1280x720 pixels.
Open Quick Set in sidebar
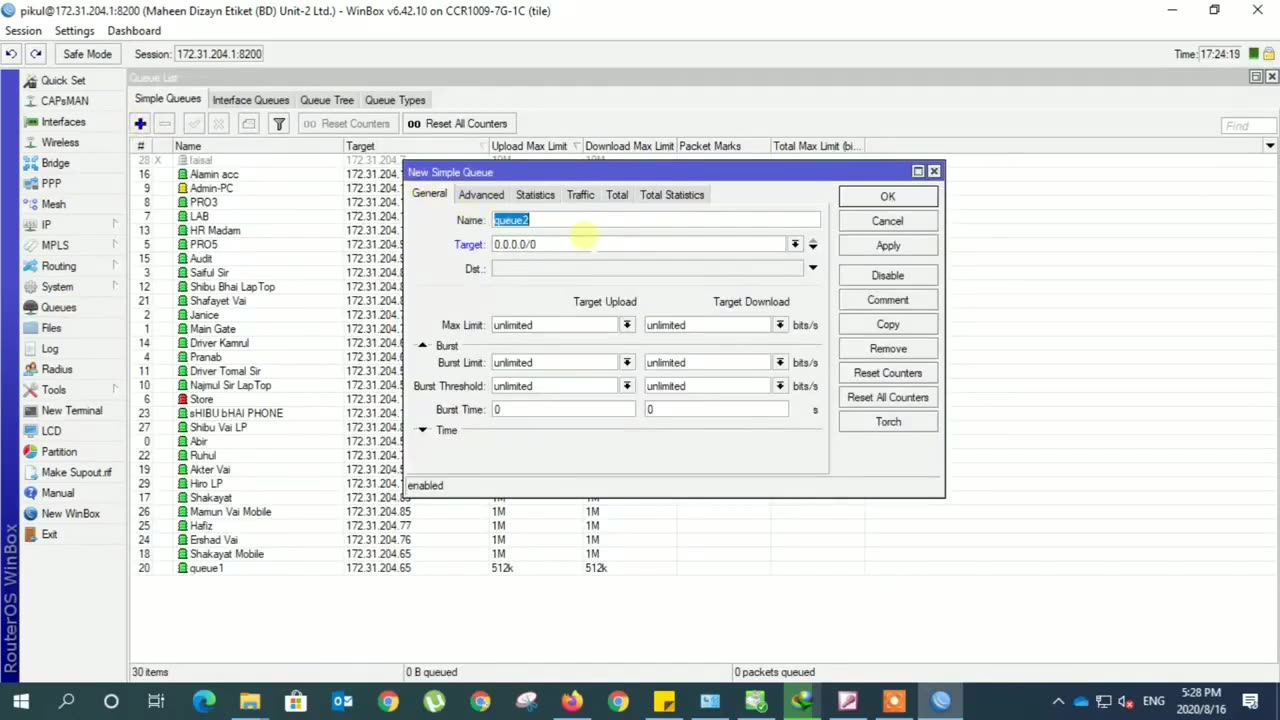(63, 80)
